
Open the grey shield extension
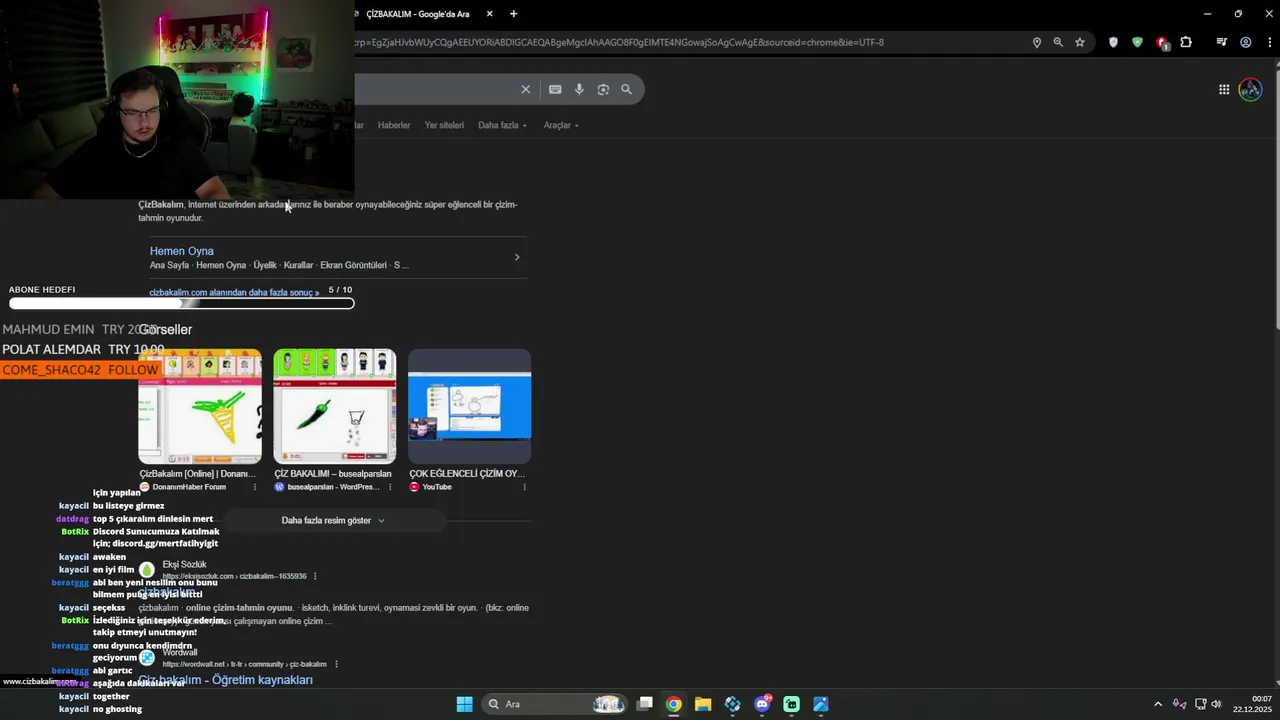[1113, 42]
